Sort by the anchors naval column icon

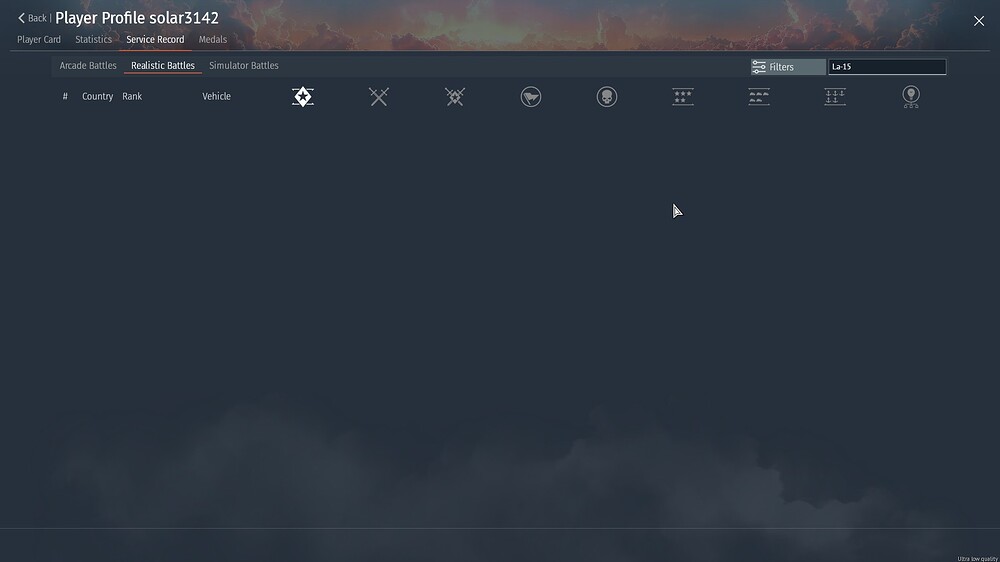[835, 97]
